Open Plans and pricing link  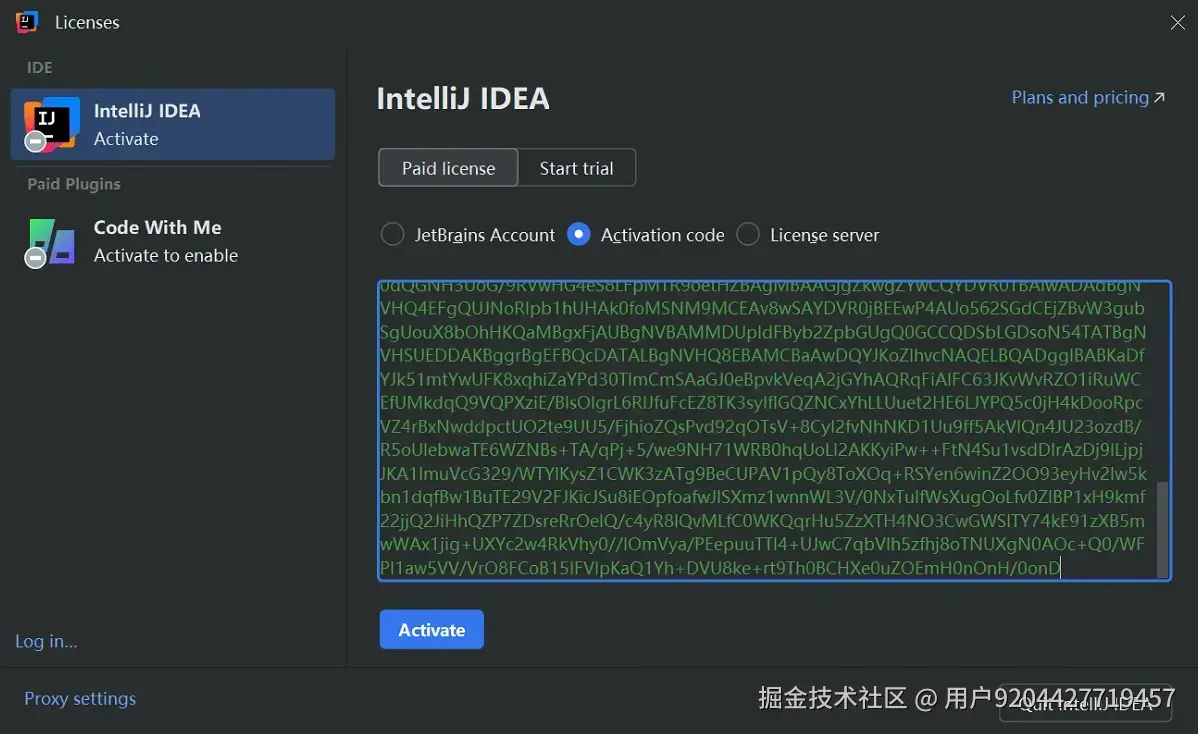1088,98
